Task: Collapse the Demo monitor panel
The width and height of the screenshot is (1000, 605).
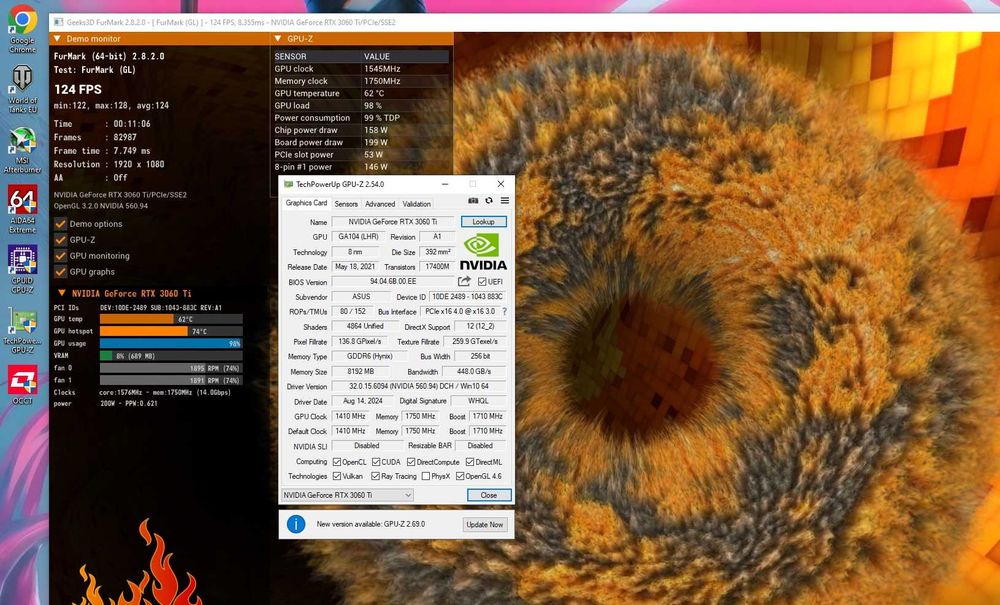Action: point(57,39)
